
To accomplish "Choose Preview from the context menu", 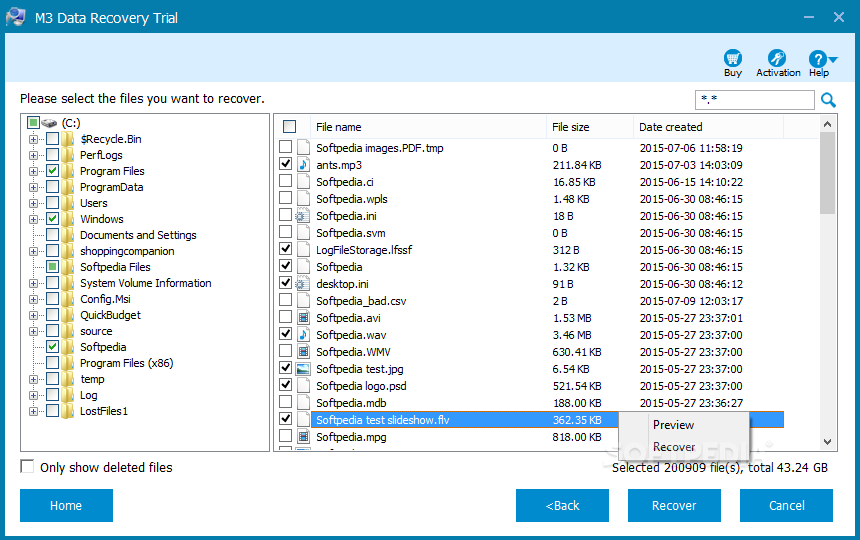I will pos(673,425).
